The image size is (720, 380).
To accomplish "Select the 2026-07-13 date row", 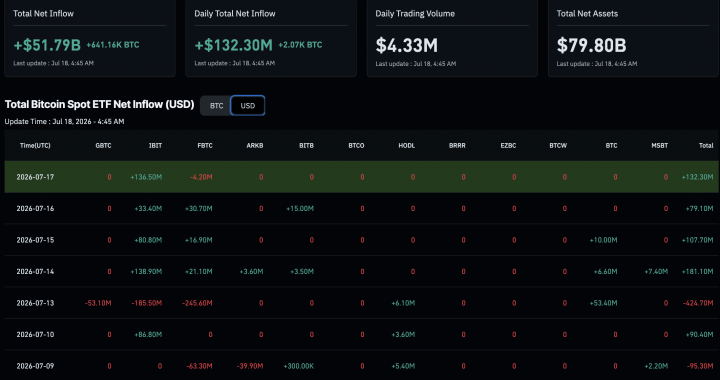I will click(362, 303).
